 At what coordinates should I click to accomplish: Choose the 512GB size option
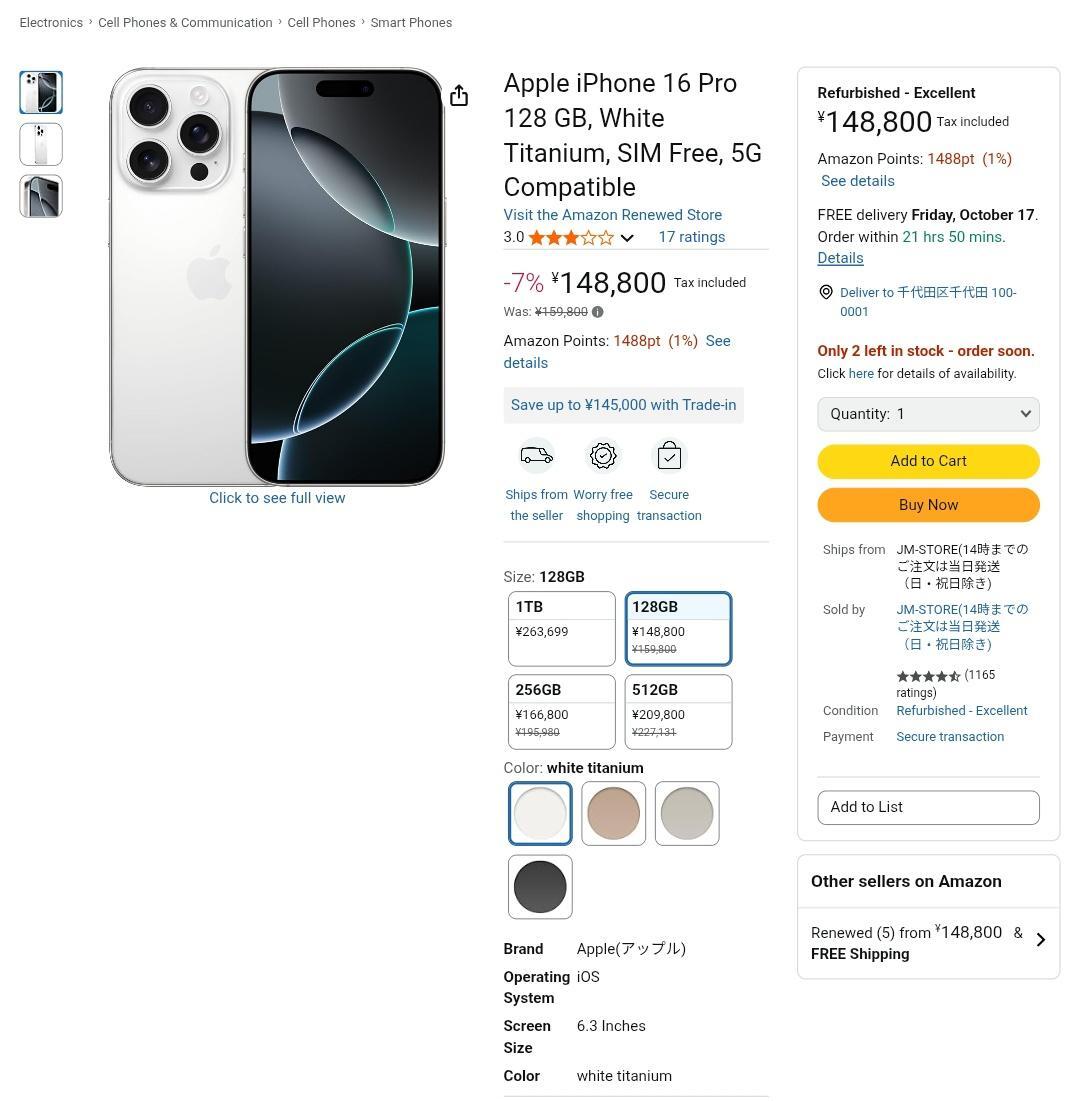pos(678,711)
